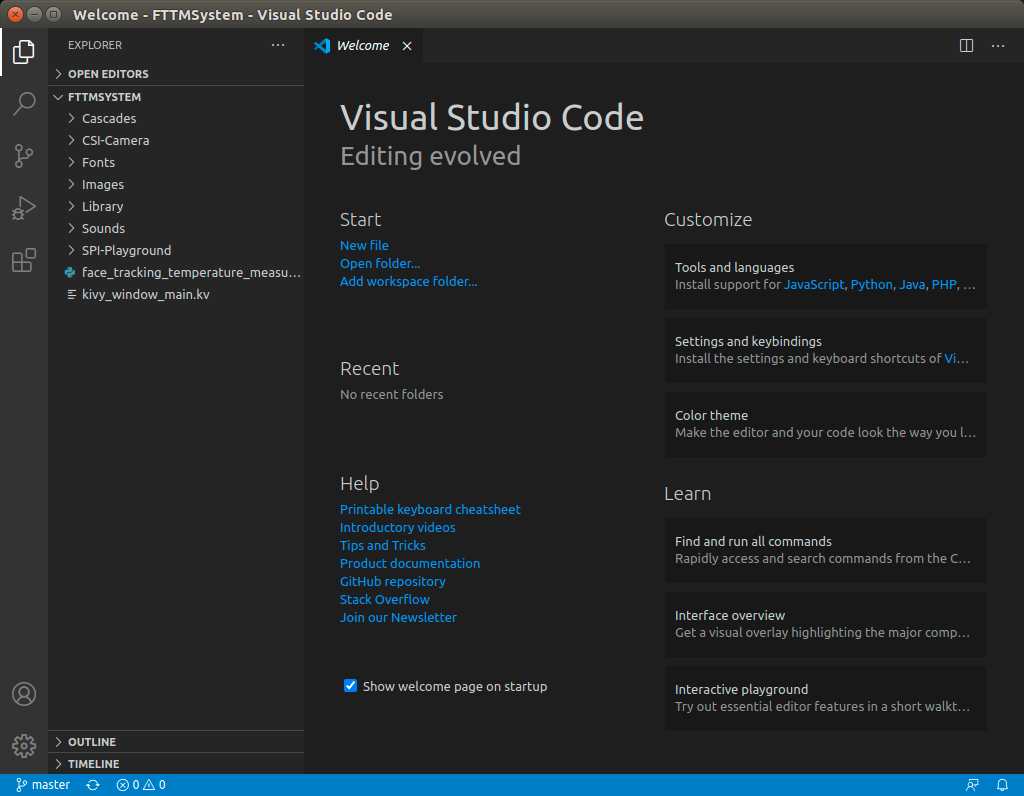Screen dimensions: 1024x796
Task: Open Introductory videos link
Action: tap(397, 527)
